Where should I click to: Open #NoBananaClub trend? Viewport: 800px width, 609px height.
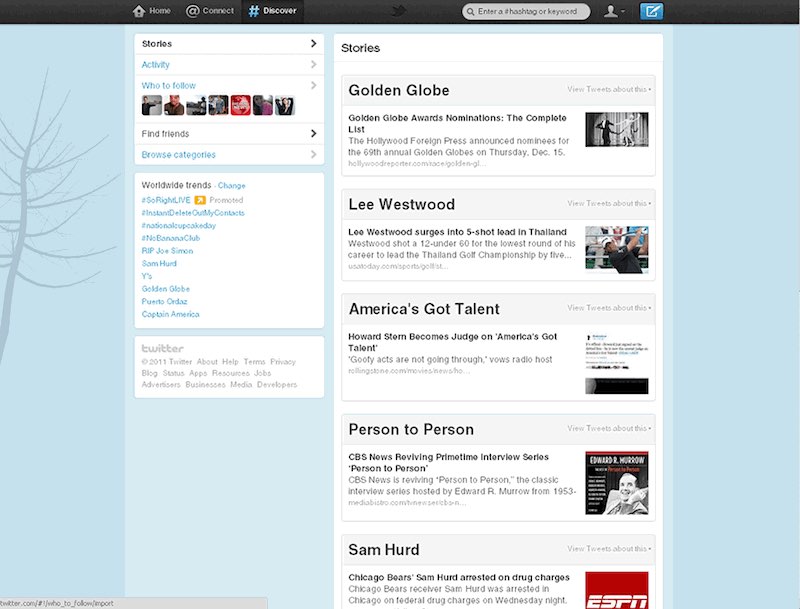pos(170,238)
